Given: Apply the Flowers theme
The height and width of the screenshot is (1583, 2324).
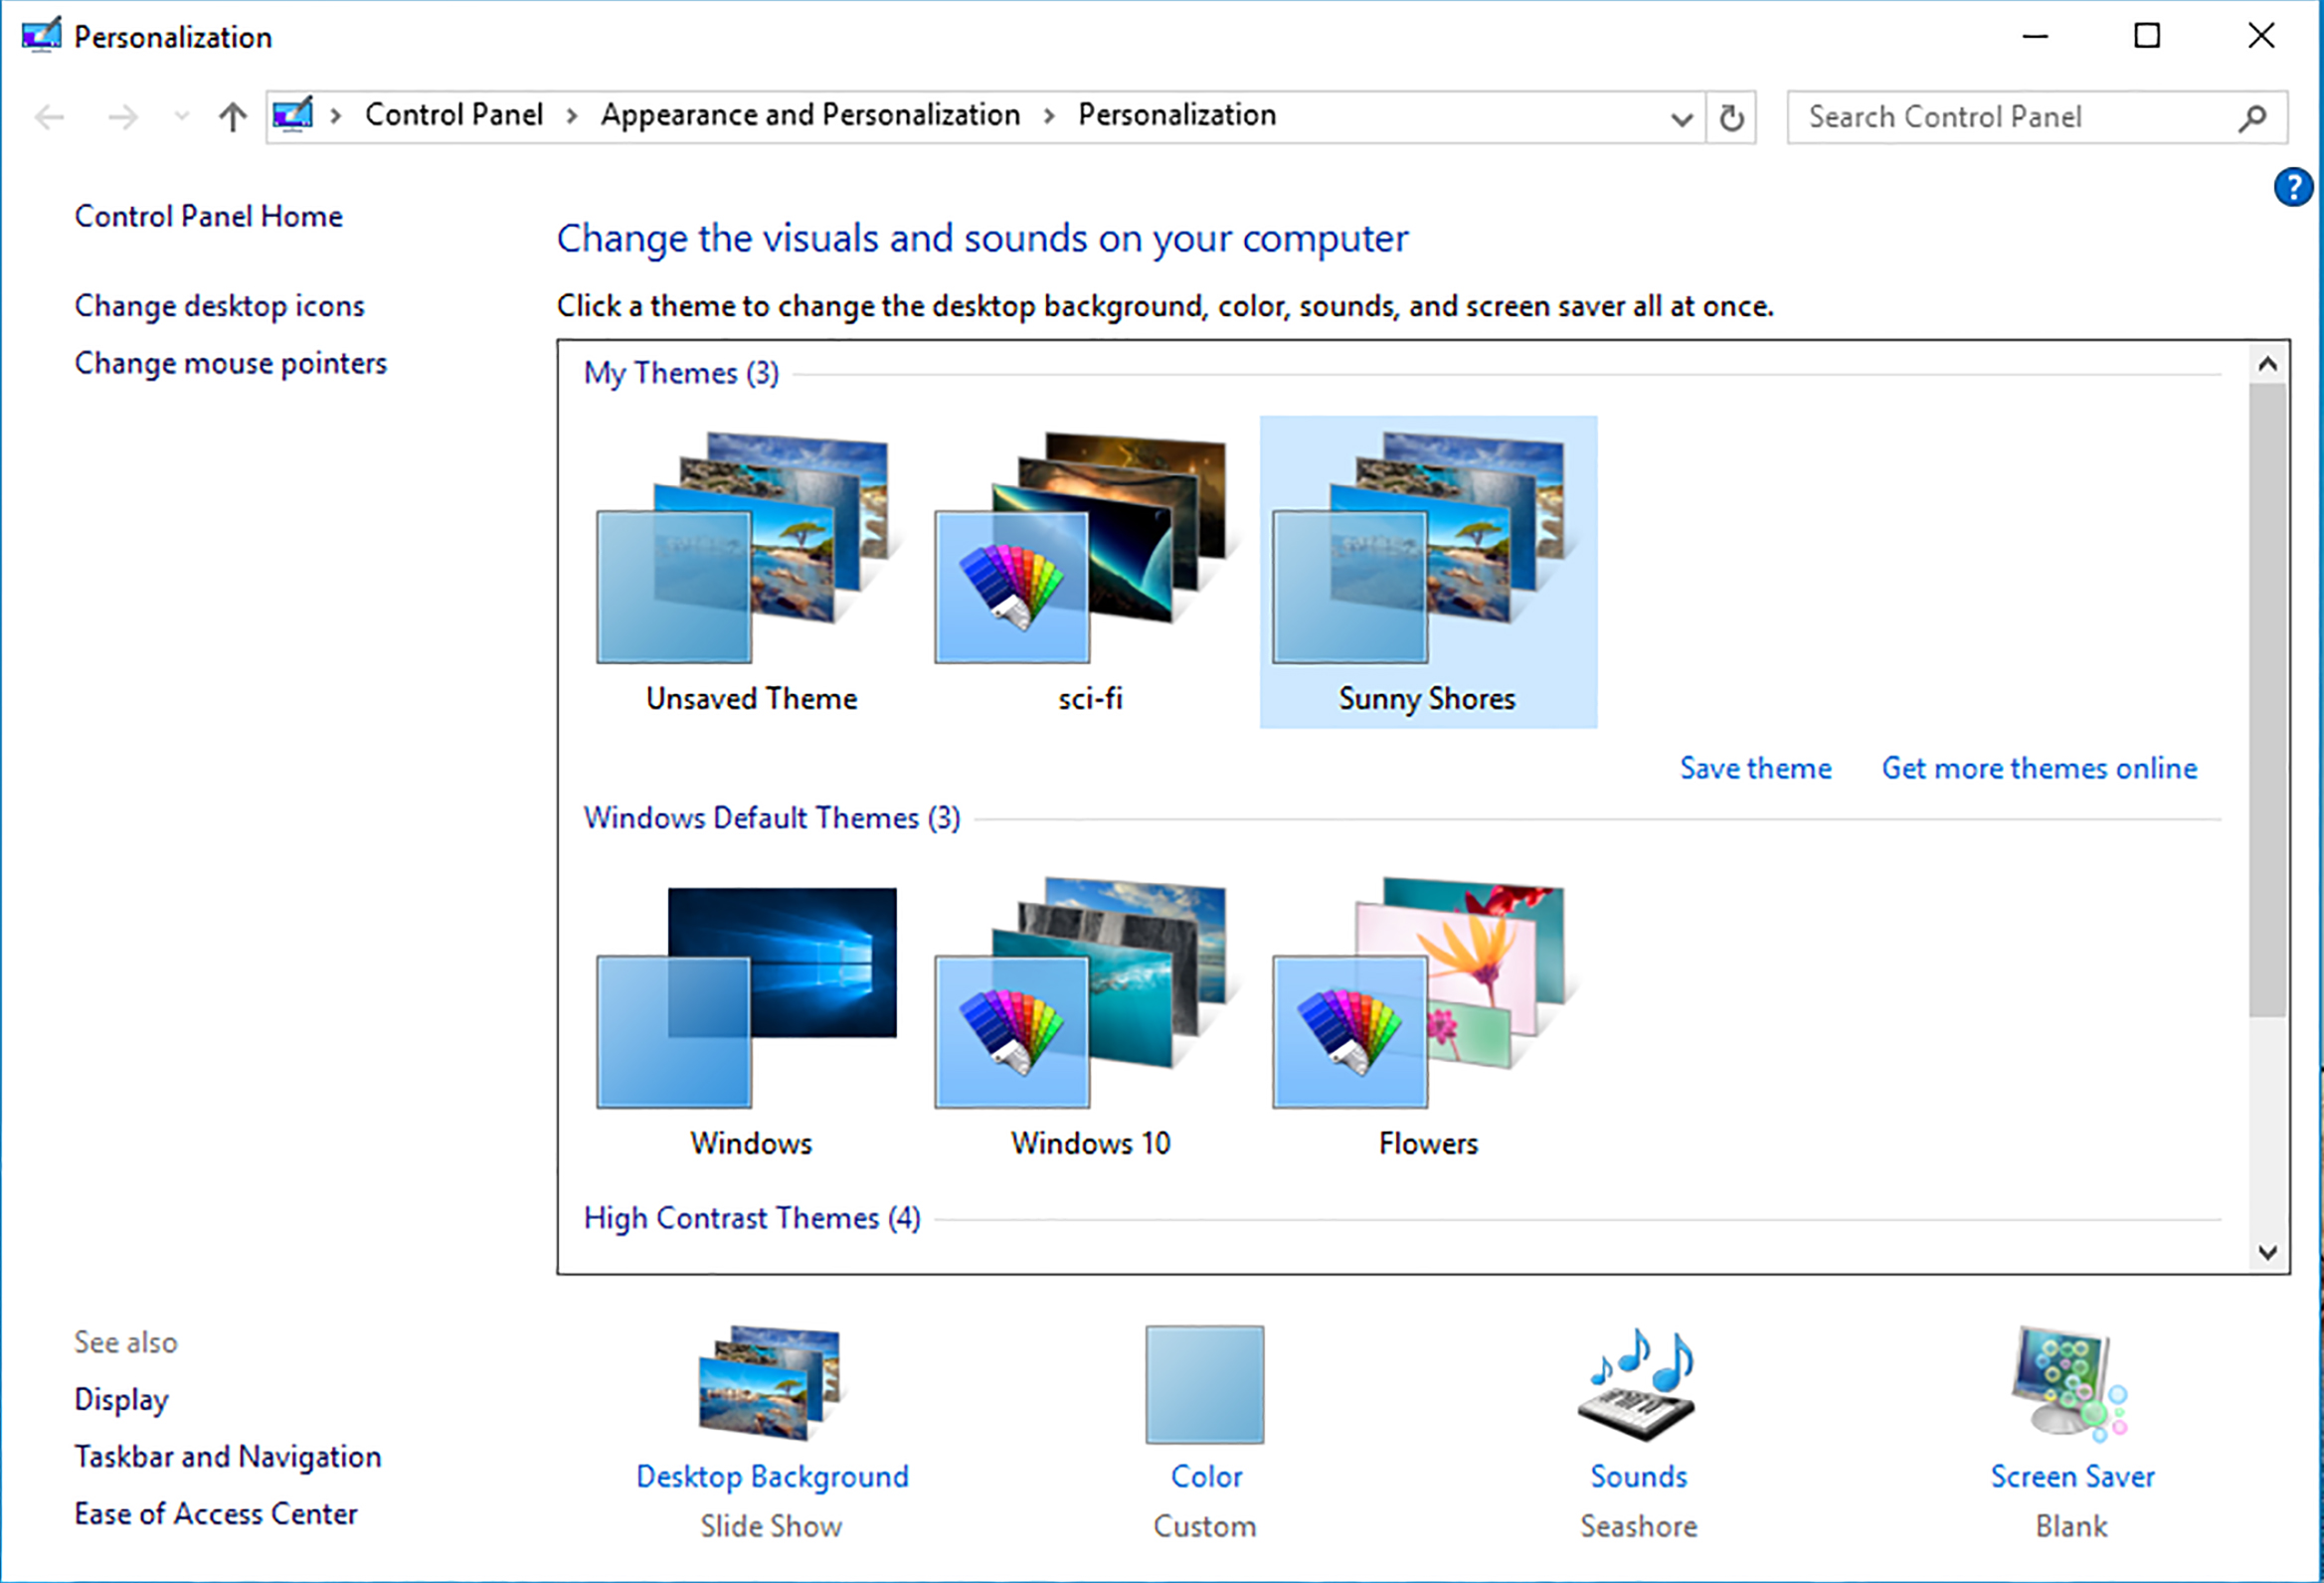Looking at the screenshot, I should click(1428, 1017).
